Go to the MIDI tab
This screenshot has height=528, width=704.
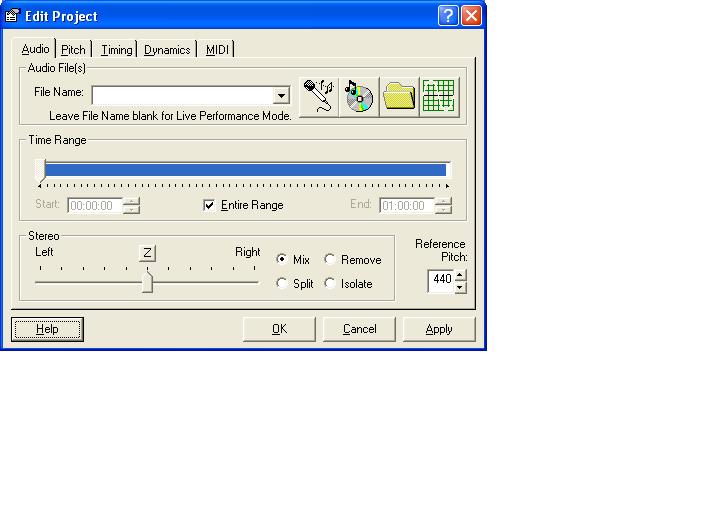(217, 50)
